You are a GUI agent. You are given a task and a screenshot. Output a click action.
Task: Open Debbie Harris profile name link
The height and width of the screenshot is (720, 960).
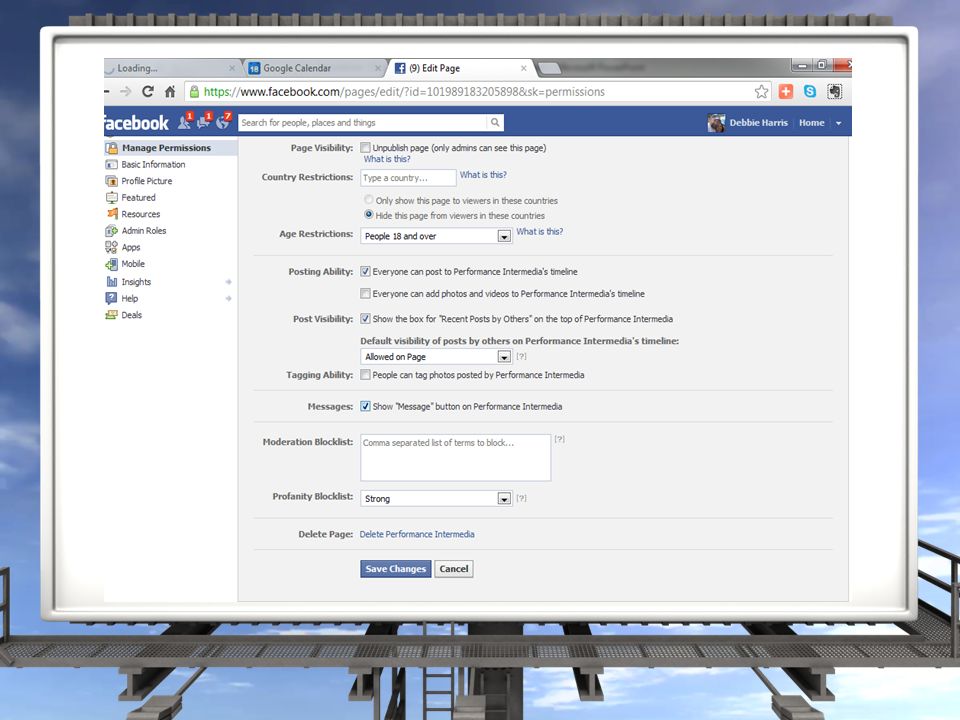tap(759, 122)
